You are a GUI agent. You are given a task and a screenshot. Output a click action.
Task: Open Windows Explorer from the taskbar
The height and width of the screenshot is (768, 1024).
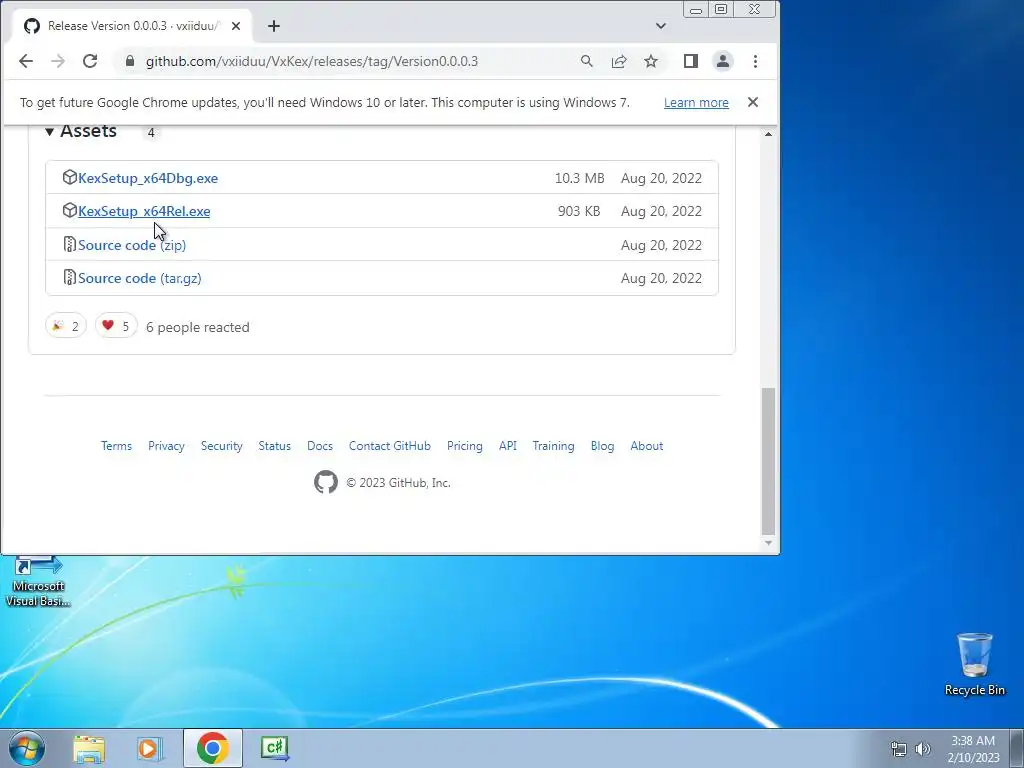[89, 749]
